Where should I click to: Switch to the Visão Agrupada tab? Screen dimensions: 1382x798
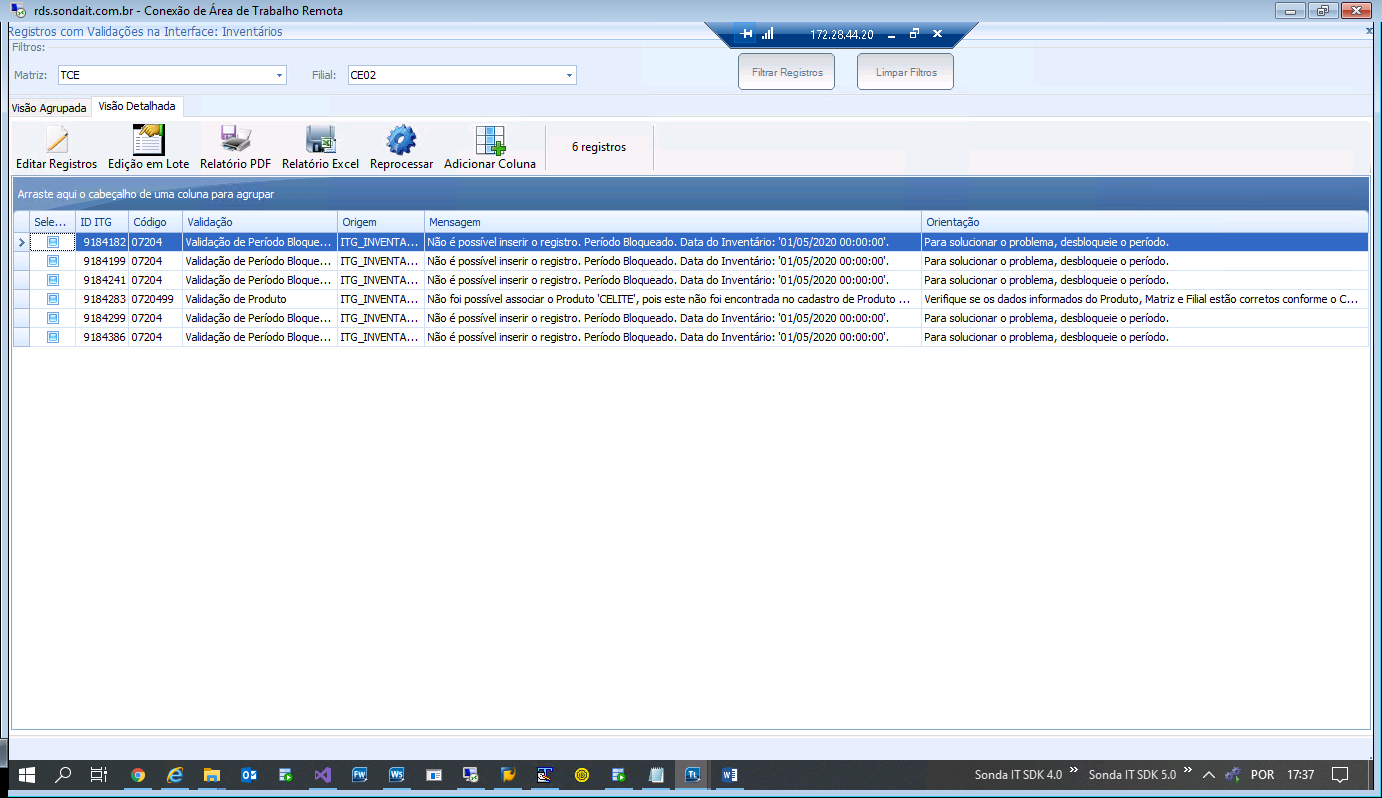tap(49, 107)
